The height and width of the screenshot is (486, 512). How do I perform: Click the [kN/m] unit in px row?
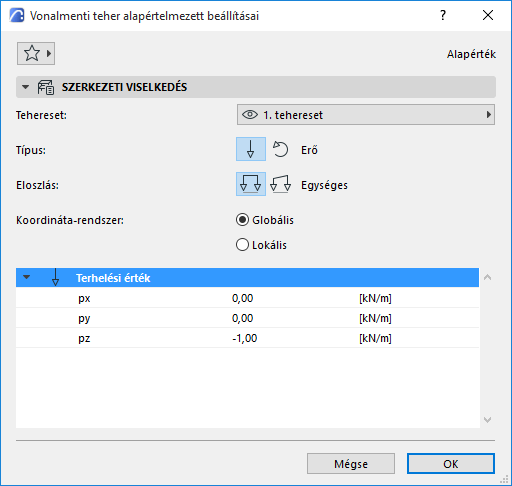(x=375, y=298)
